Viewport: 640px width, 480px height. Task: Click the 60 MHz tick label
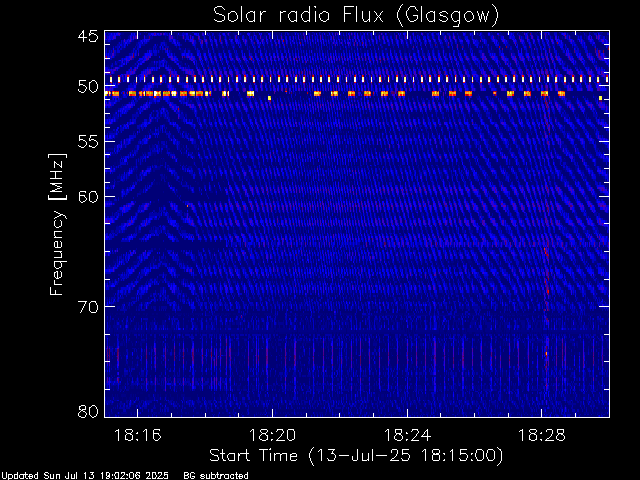tap(88, 197)
